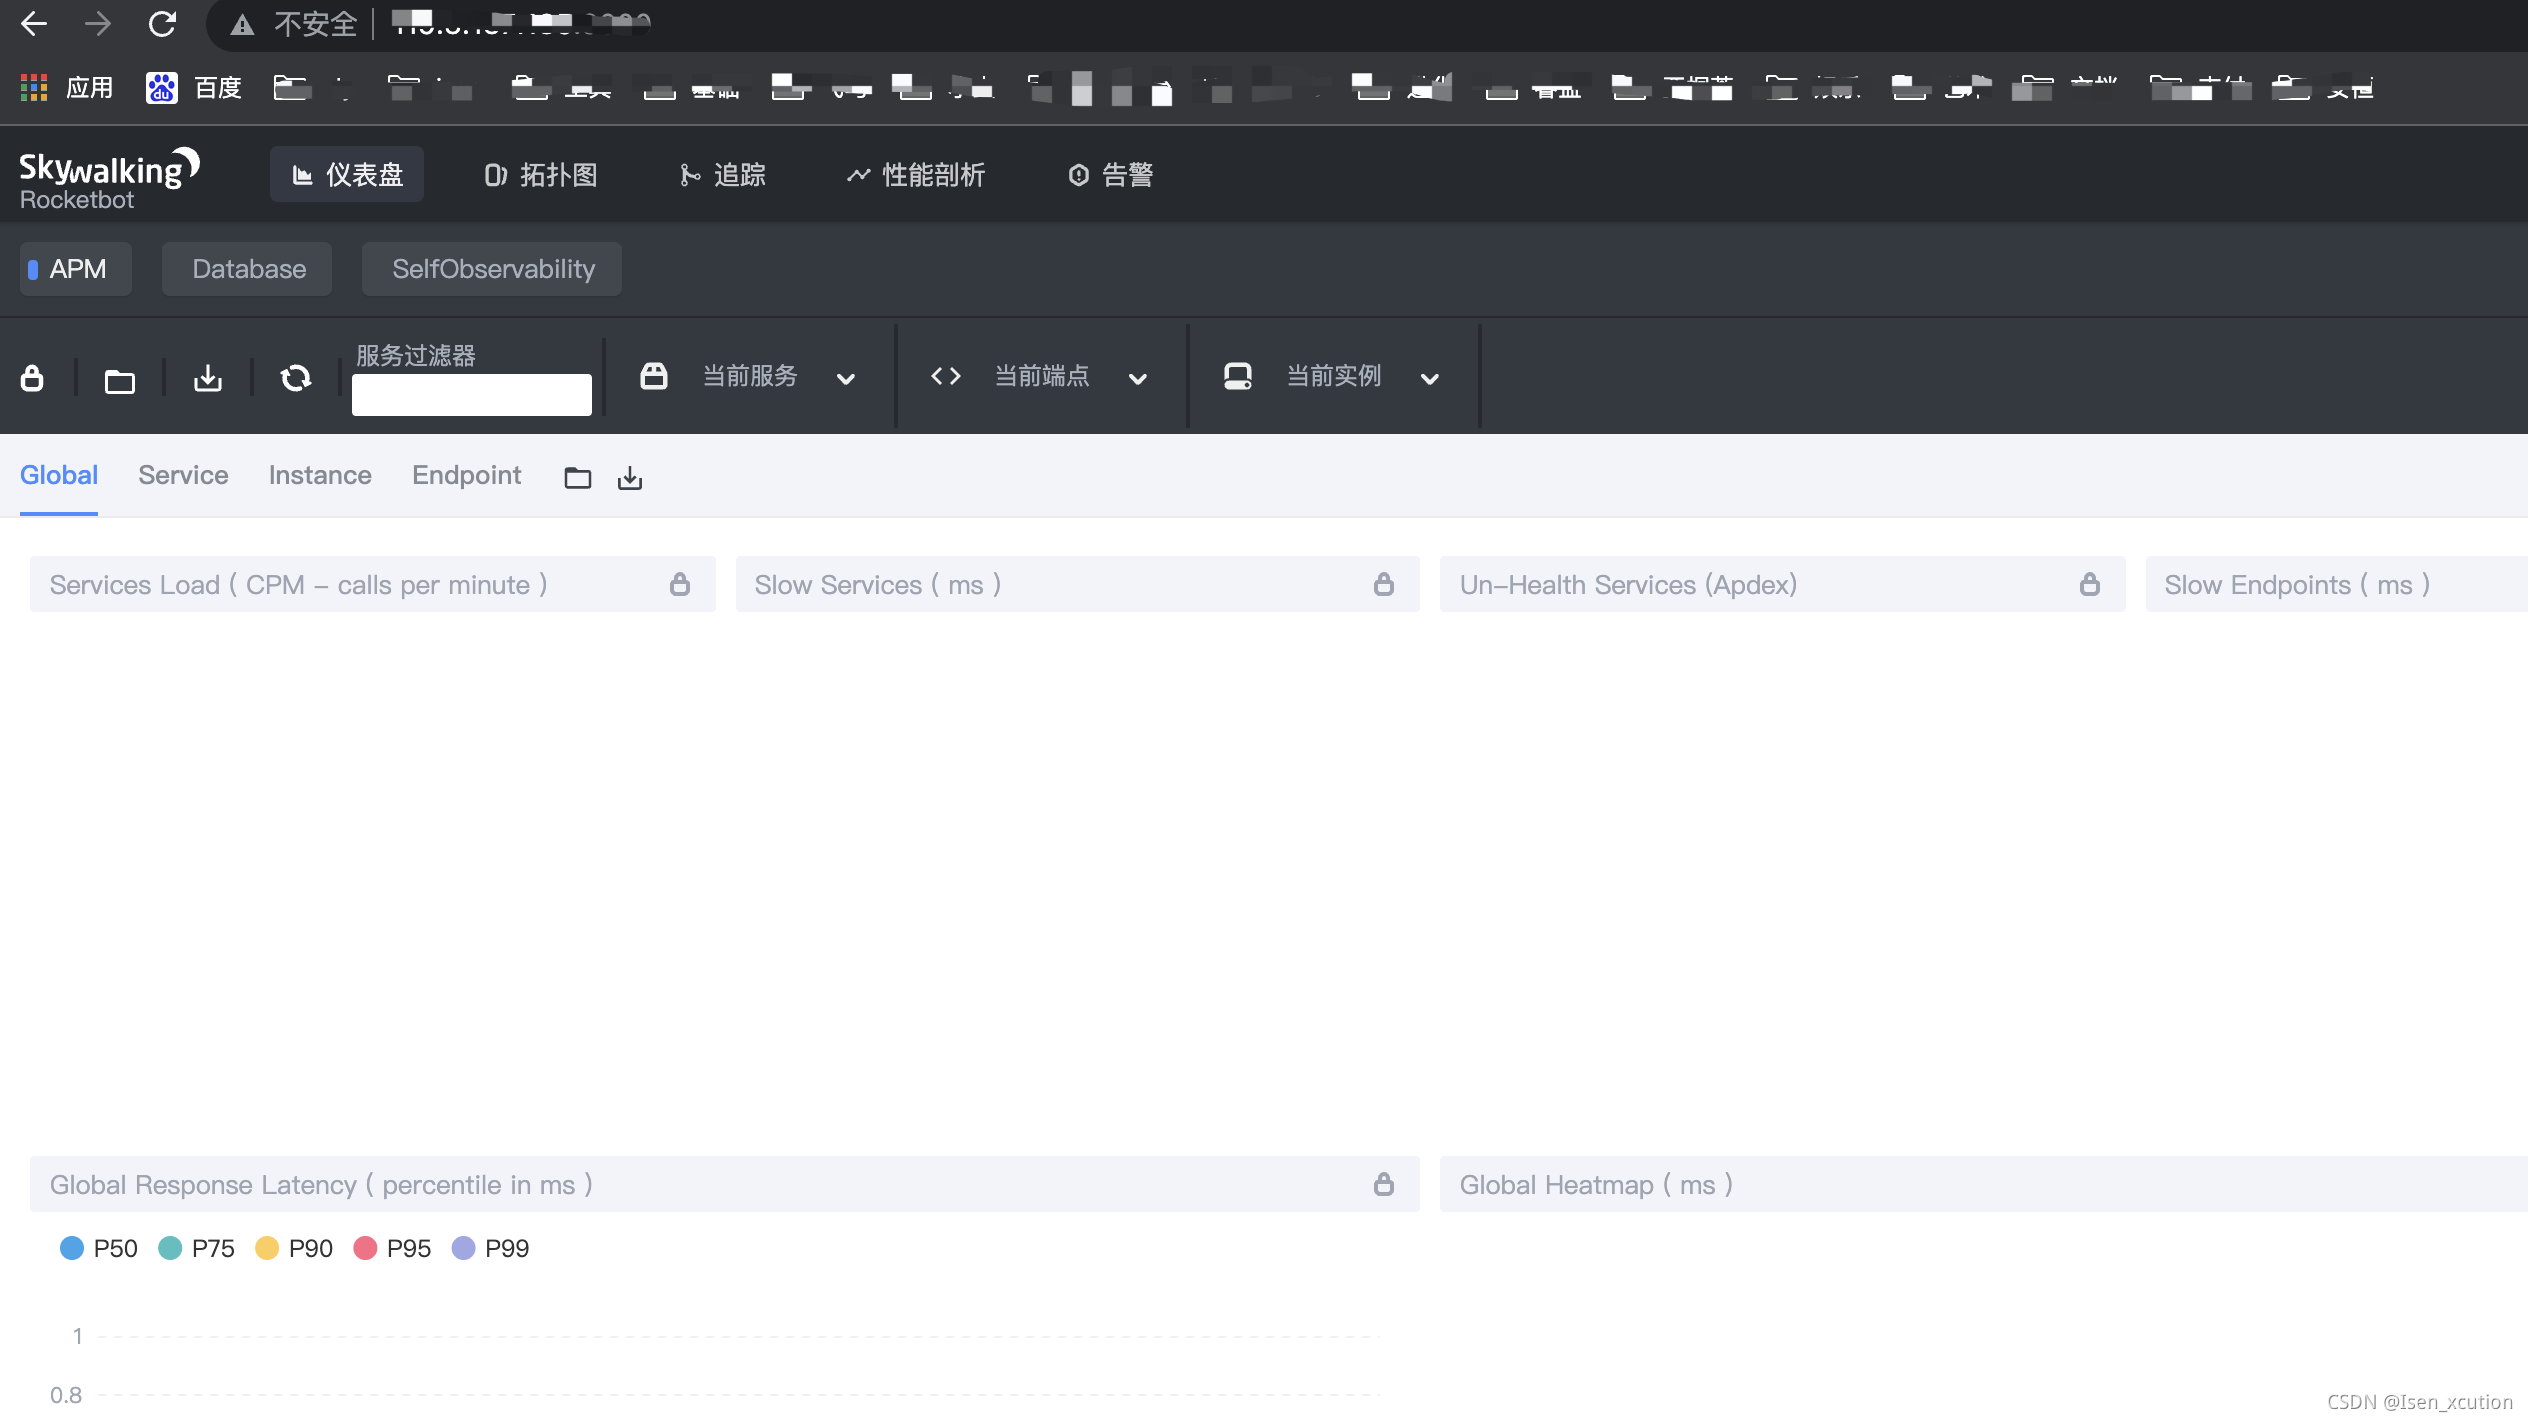Click the download export icon in toolbar
The height and width of the screenshot is (1422, 2528).
208,378
